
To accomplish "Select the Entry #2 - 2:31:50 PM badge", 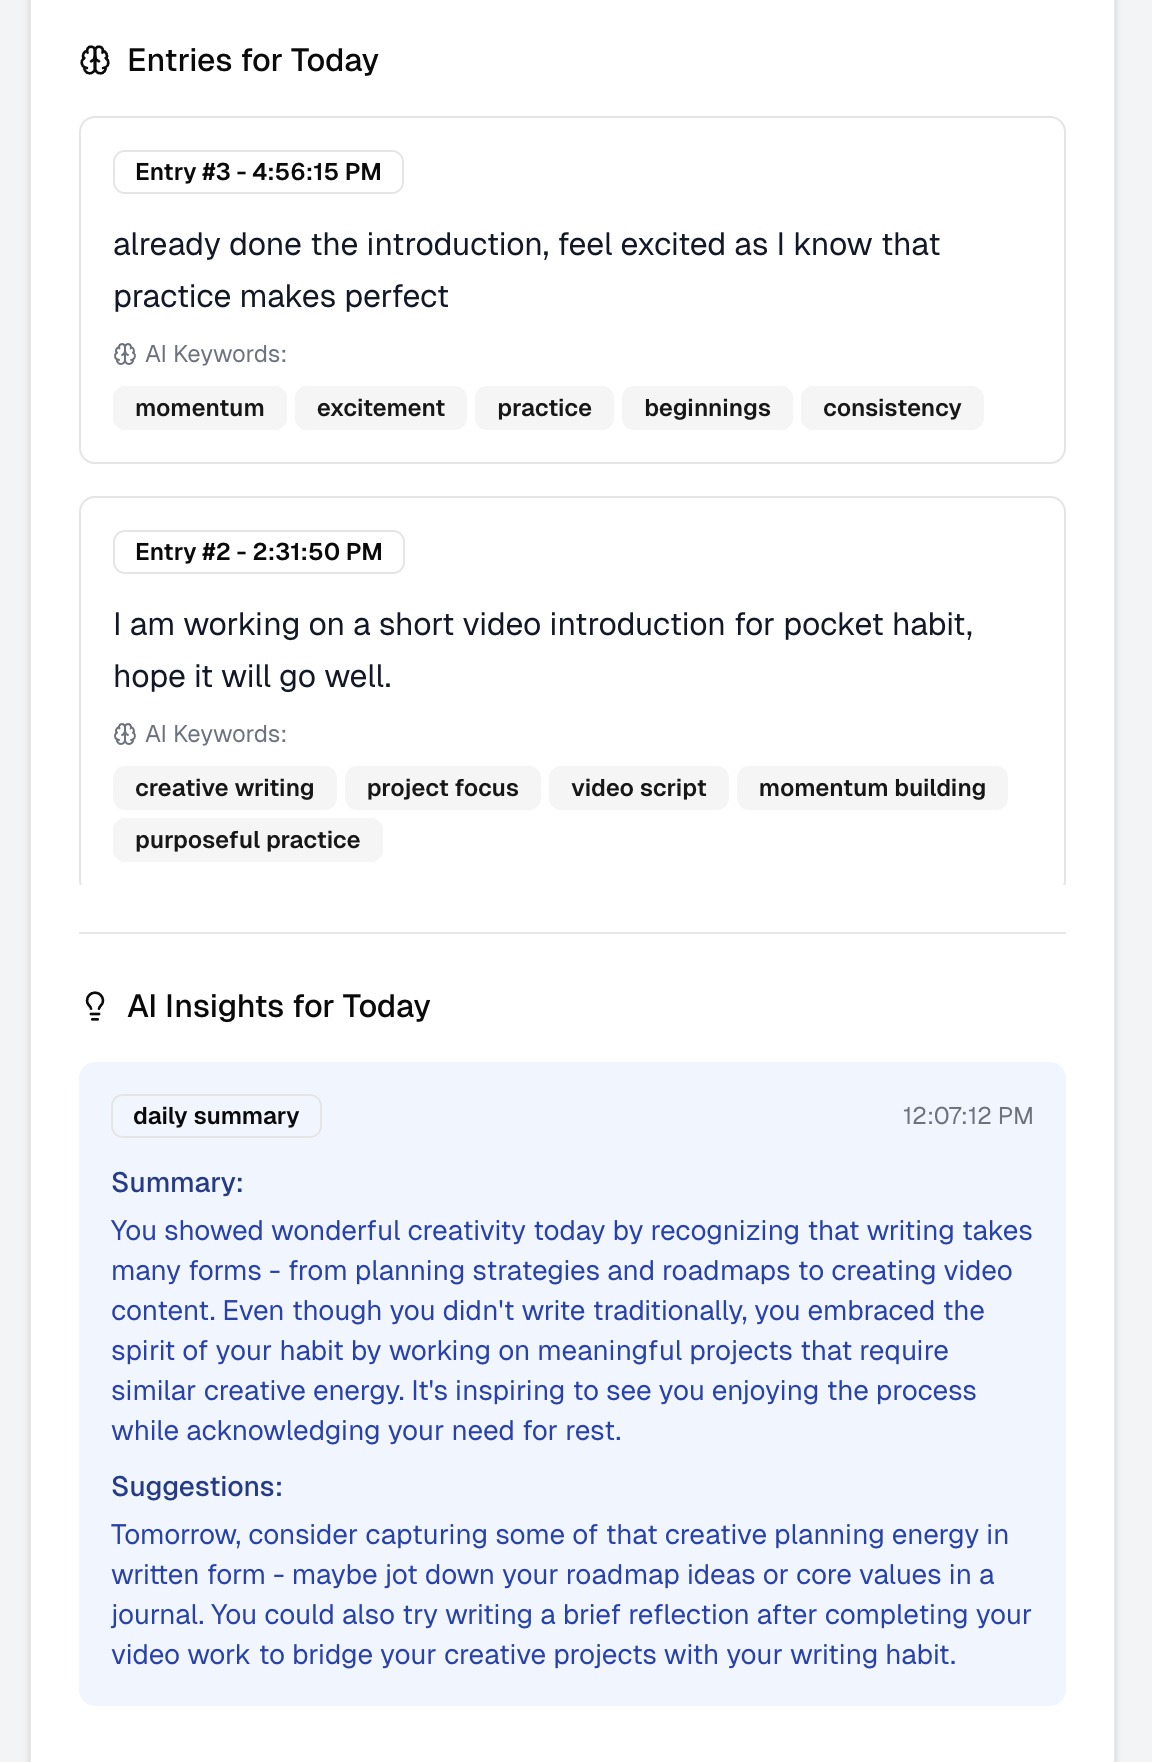I will (x=259, y=552).
